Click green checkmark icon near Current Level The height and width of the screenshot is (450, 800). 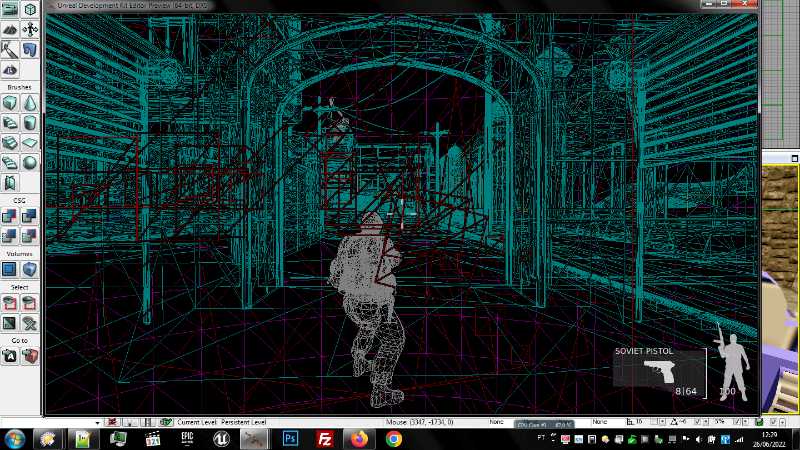click(166, 422)
